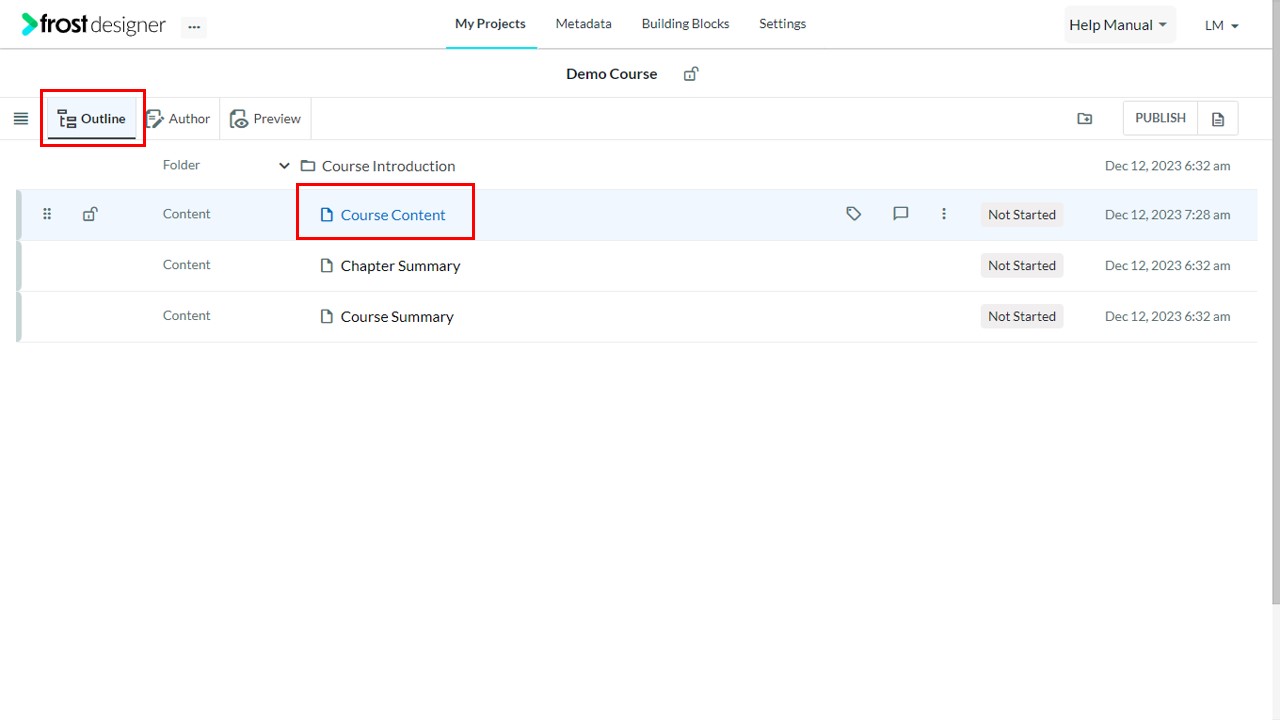The width and height of the screenshot is (1280, 720).
Task: Click the frost designer logo
Action: point(94,25)
